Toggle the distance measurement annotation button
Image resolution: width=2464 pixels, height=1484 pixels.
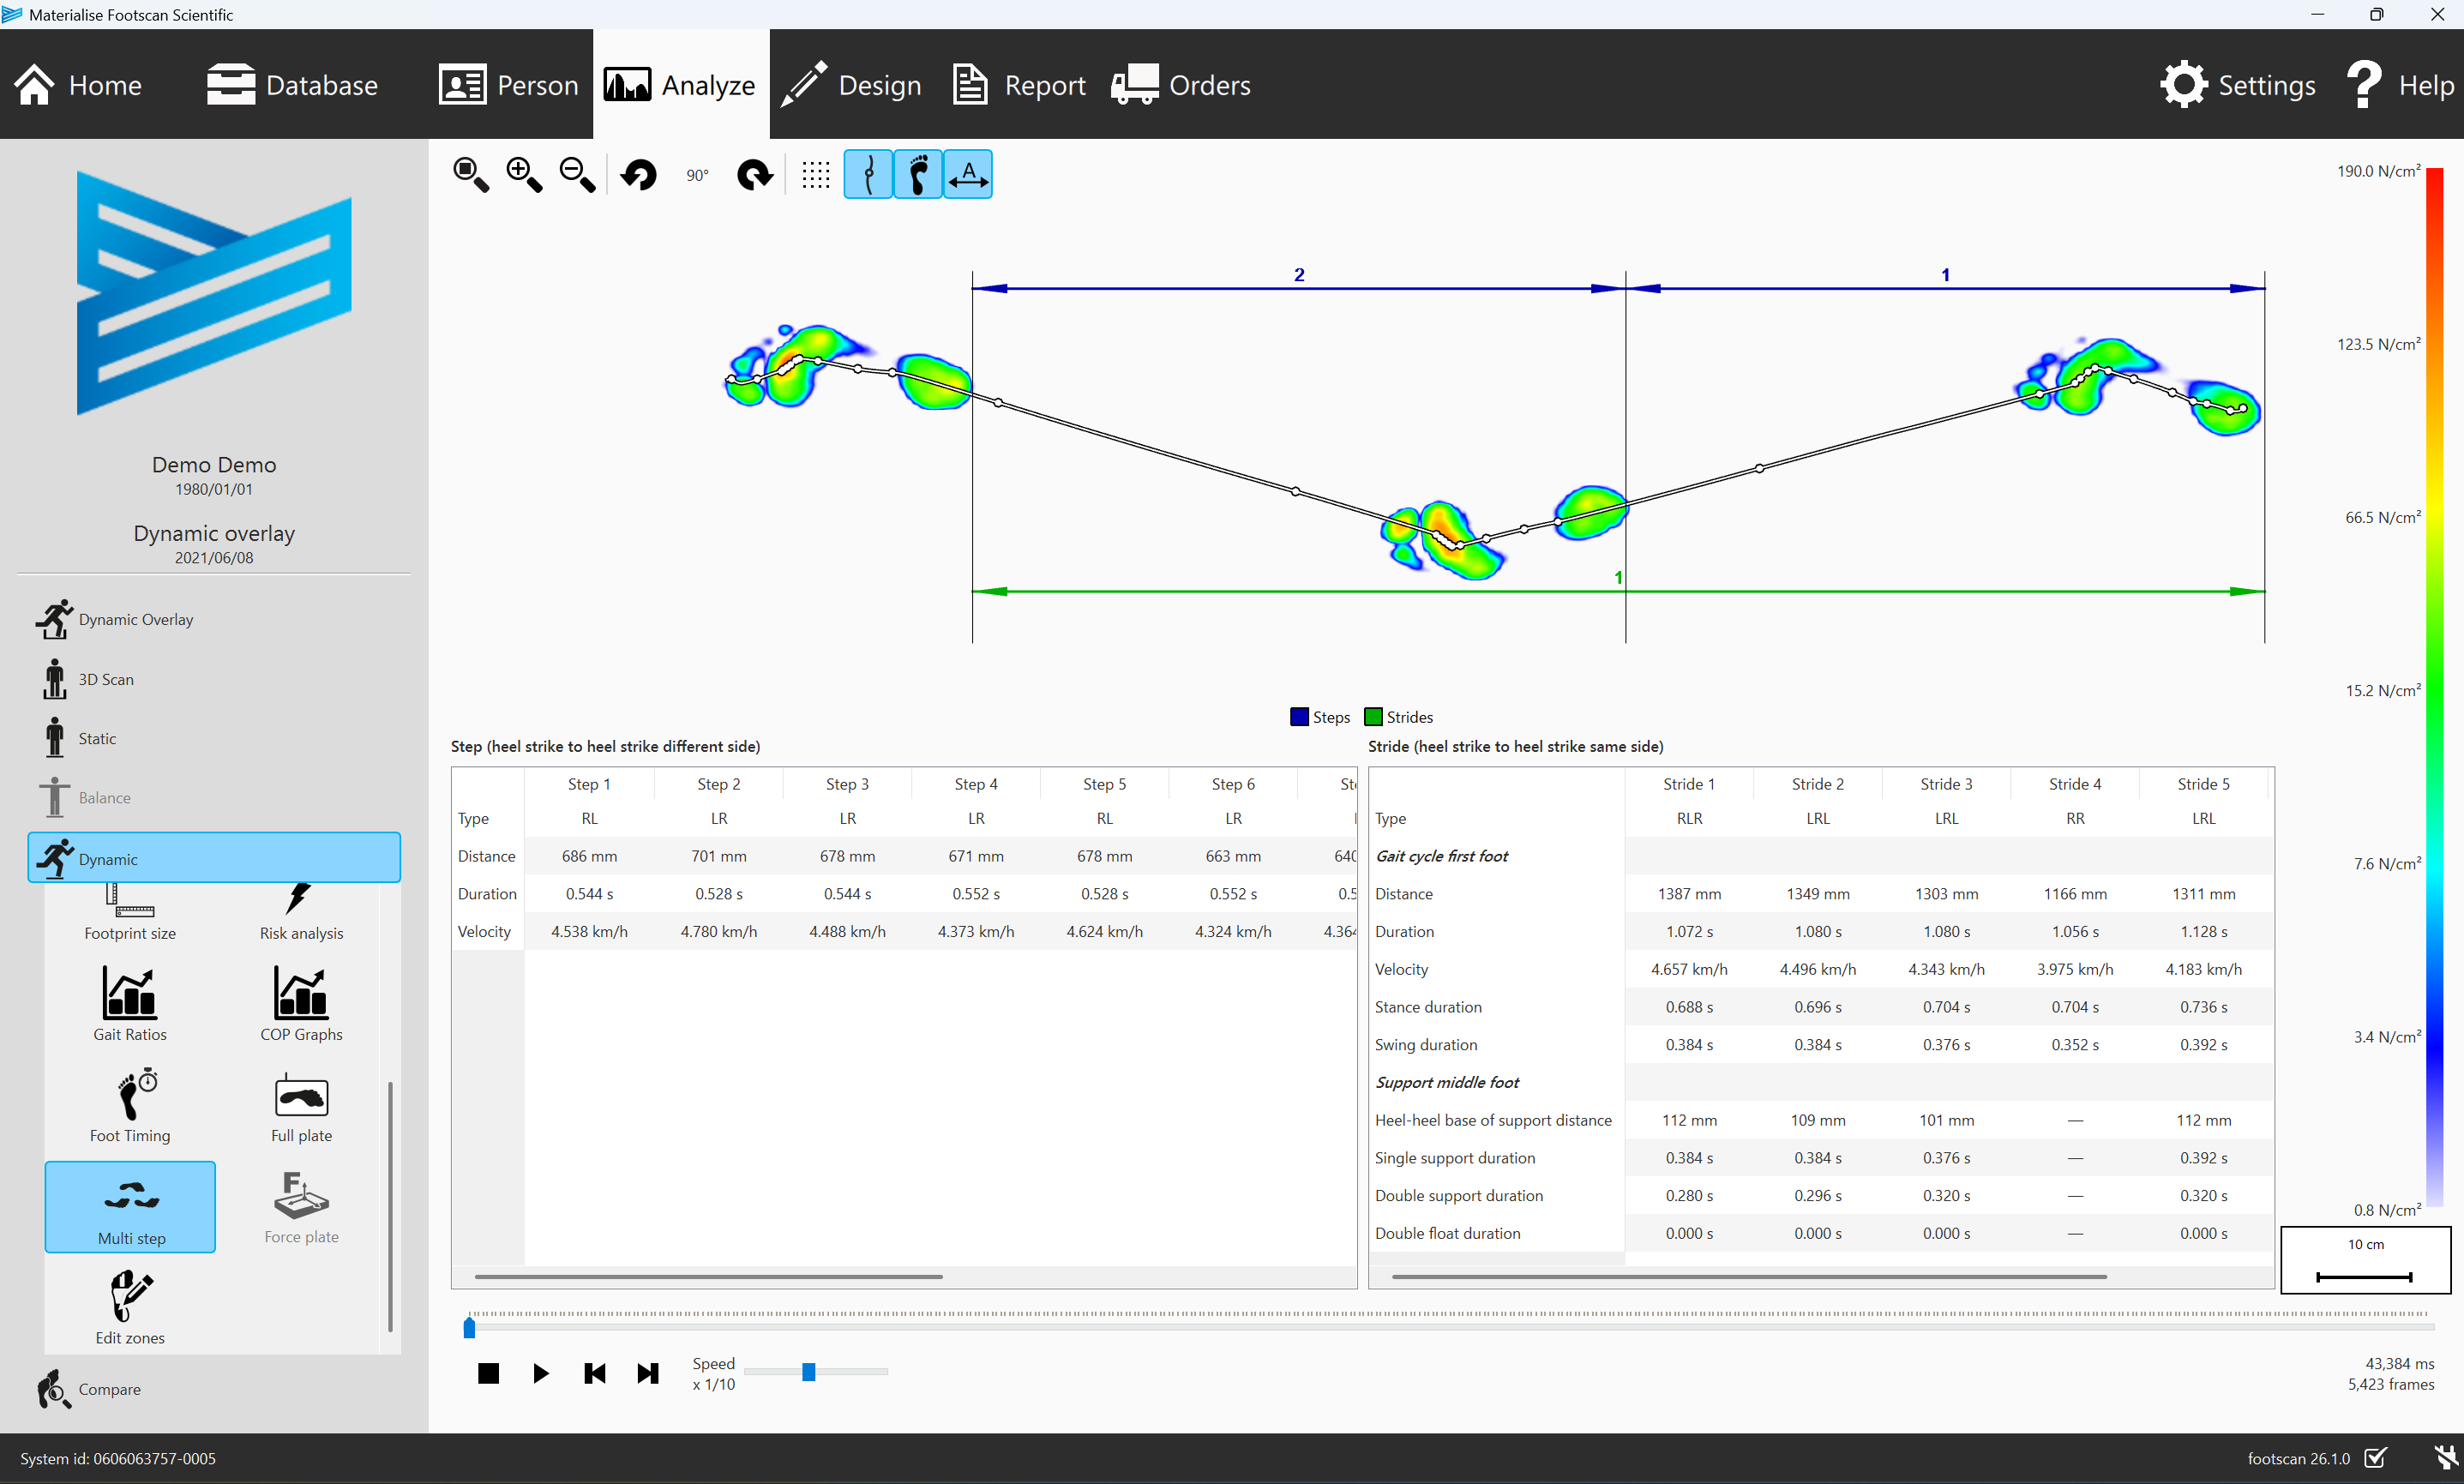[968, 175]
